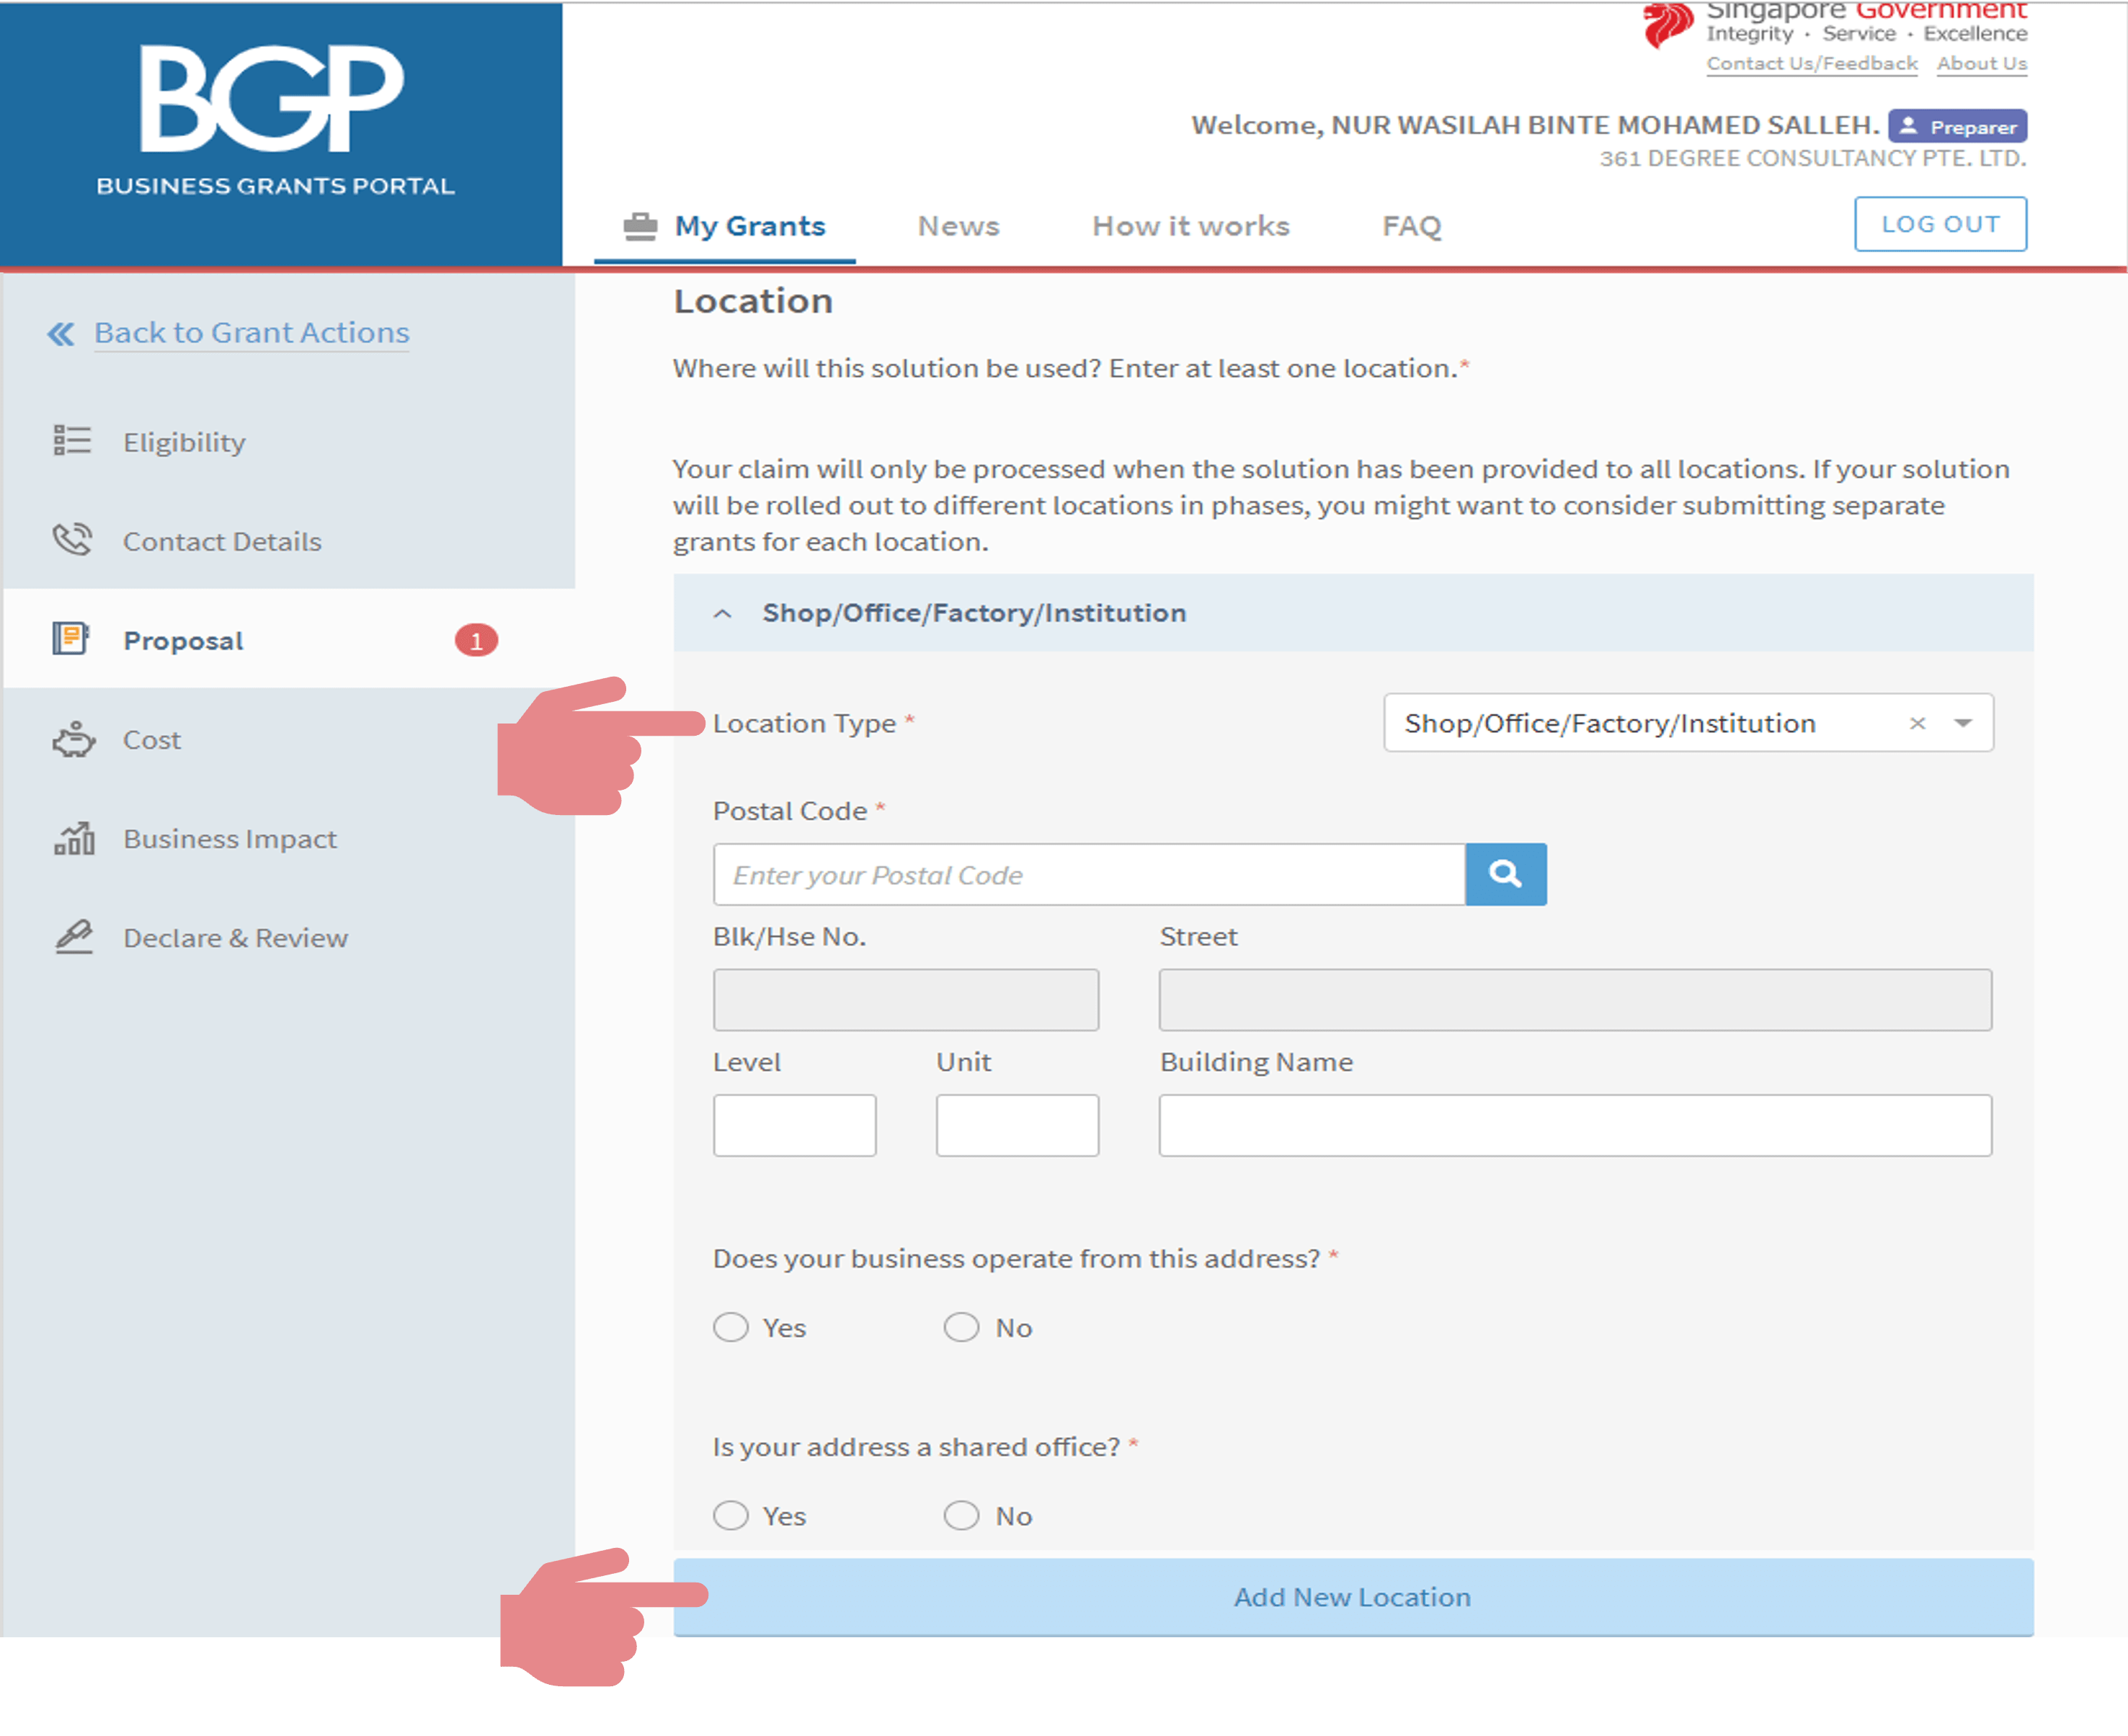Click the Eligibility checklist icon in sidebar

72,441
